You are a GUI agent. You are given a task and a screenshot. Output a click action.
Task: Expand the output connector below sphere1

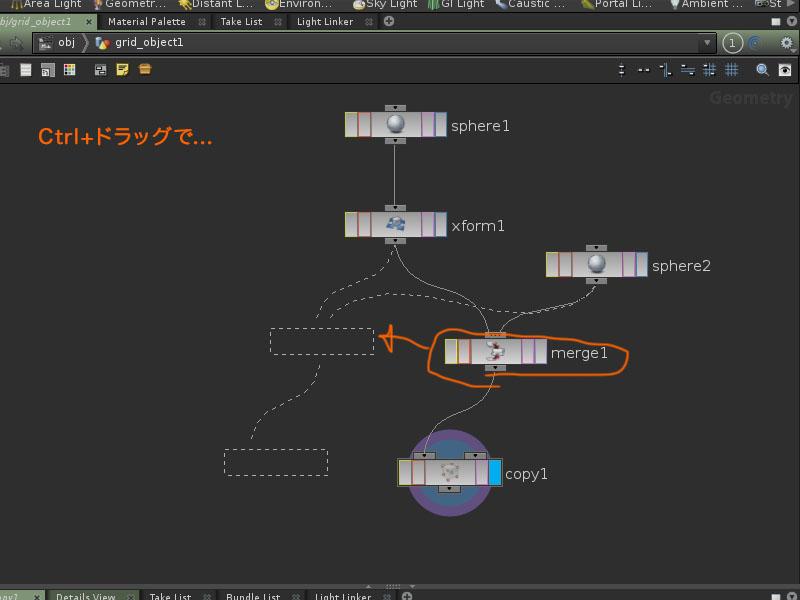coord(395,142)
